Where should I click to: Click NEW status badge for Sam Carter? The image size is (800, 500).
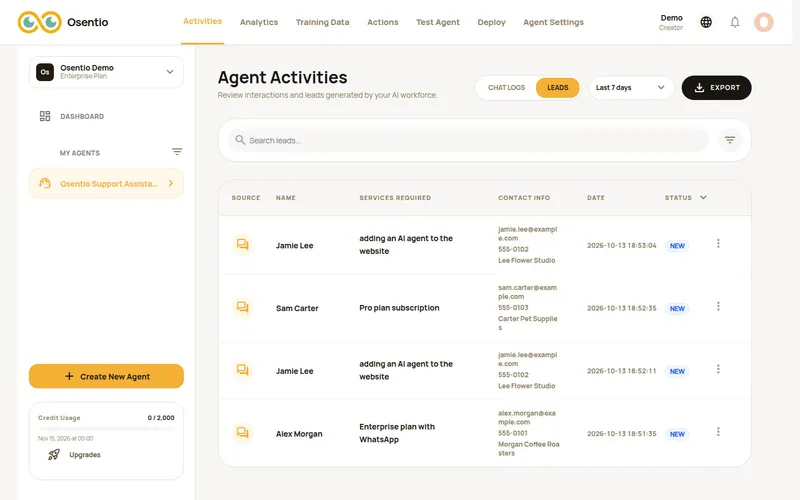(677, 309)
